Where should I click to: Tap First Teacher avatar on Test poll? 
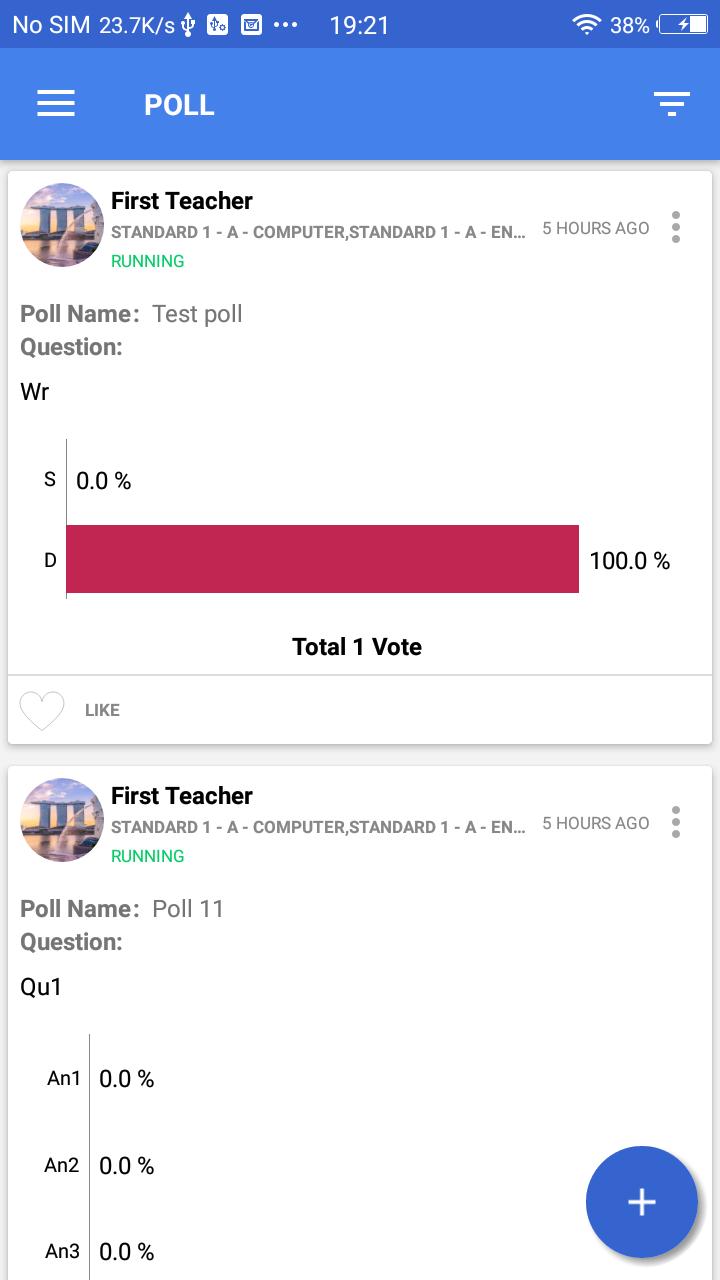[62, 225]
